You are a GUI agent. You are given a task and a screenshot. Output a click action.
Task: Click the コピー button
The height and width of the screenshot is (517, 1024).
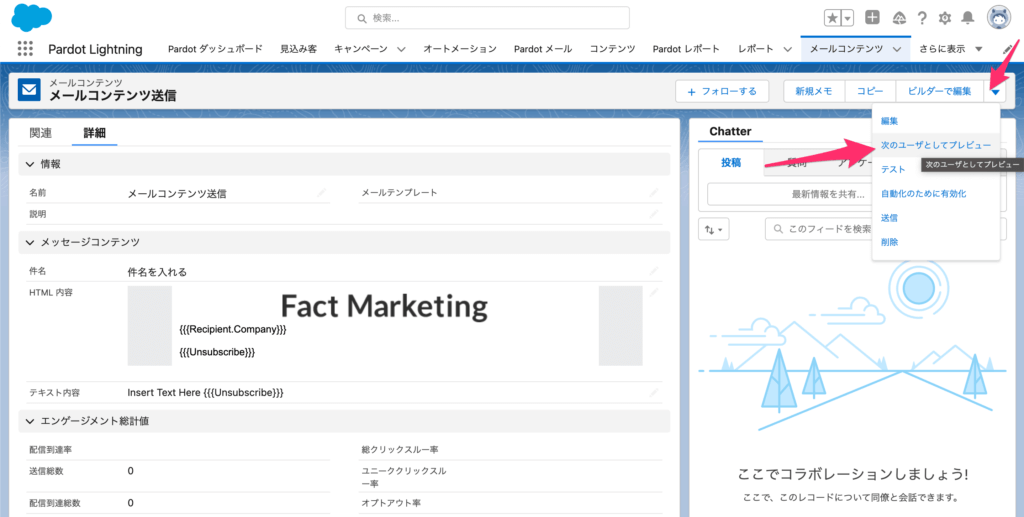tap(870, 91)
